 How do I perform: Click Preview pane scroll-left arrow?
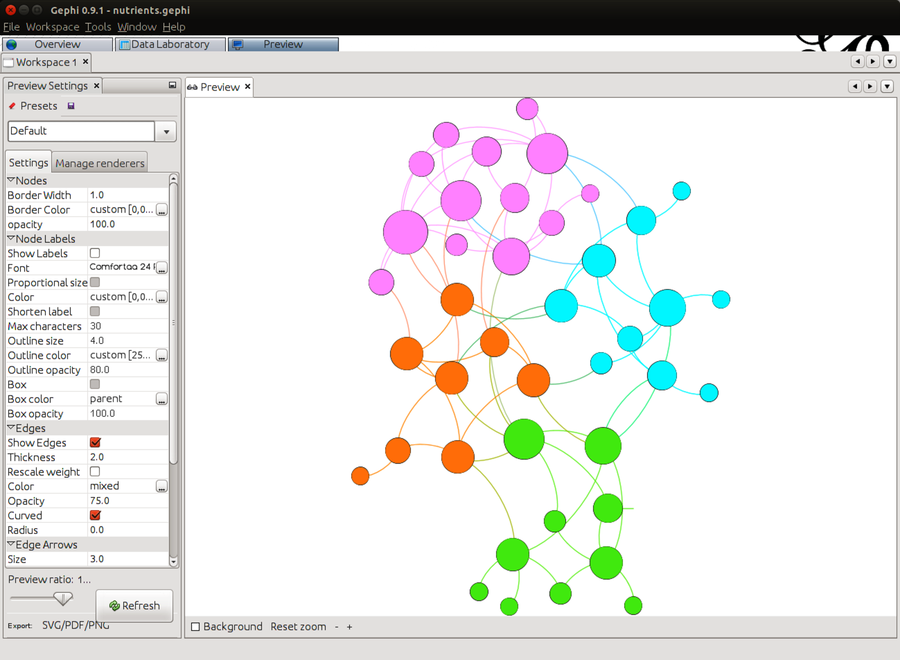point(855,86)
